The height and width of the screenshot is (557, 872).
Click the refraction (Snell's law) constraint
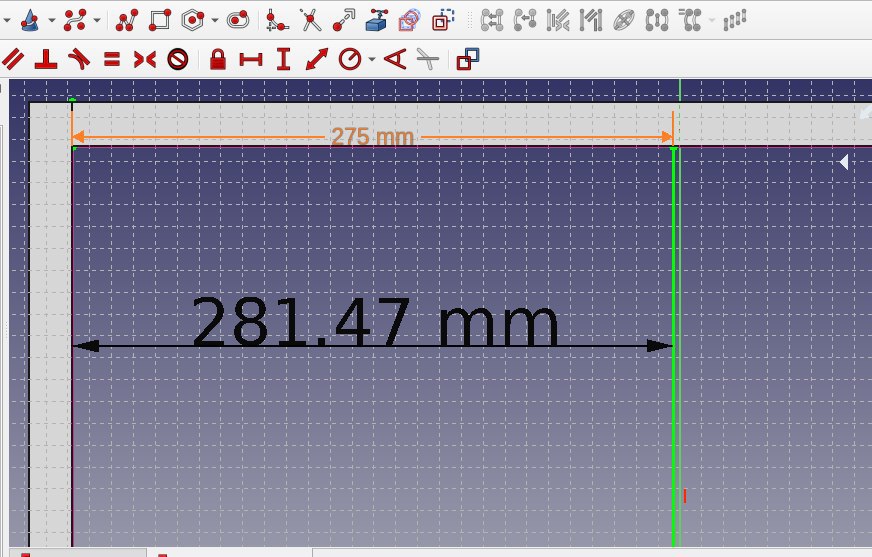pos(428,59)
